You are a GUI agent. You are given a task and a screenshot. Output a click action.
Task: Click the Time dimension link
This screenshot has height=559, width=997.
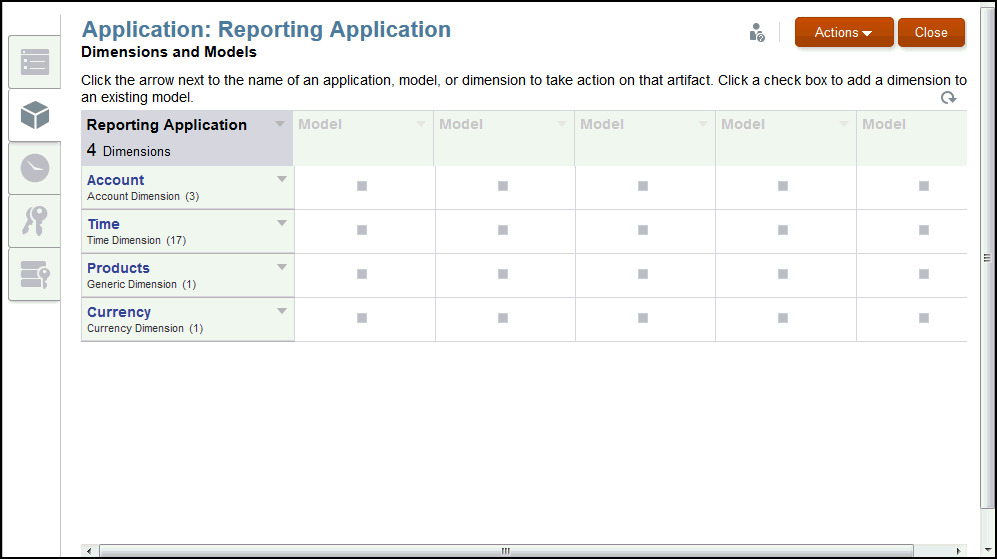[x=104, y=224]
